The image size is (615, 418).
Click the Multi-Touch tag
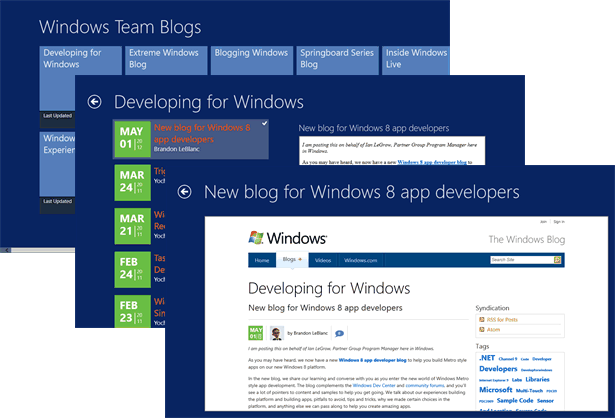coord(529,391)
